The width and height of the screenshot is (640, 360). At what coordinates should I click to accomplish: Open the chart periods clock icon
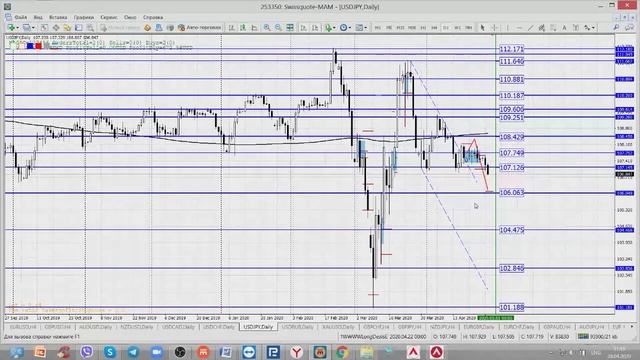(x=344, y=28)
